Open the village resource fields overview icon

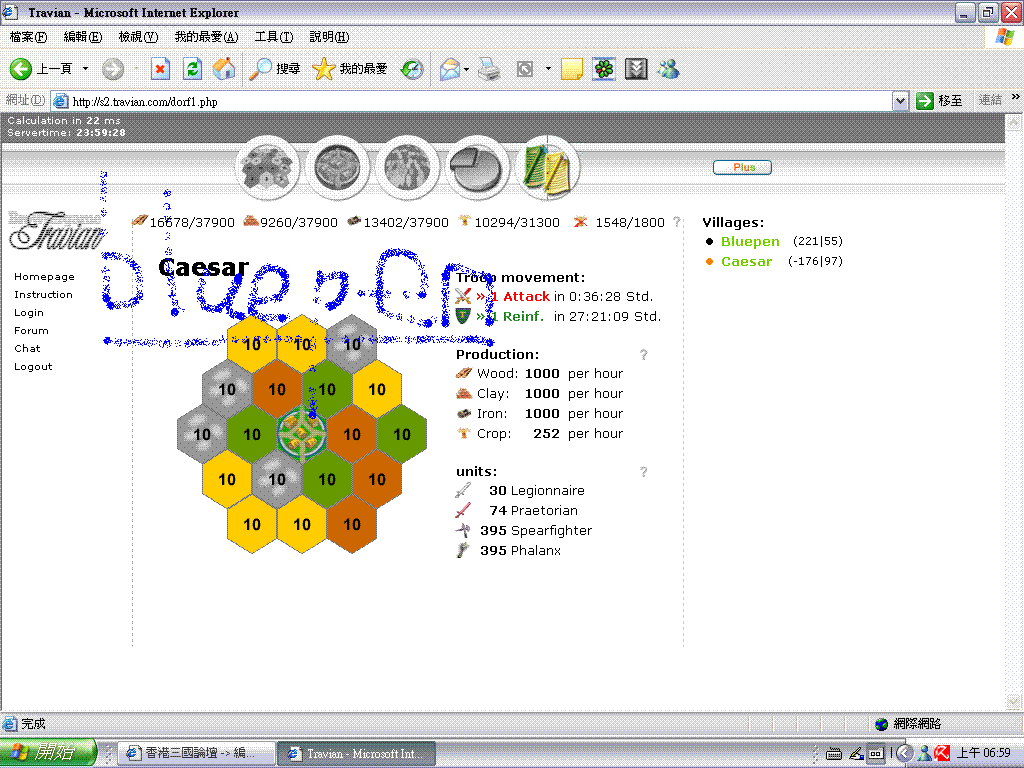[267, 167]
